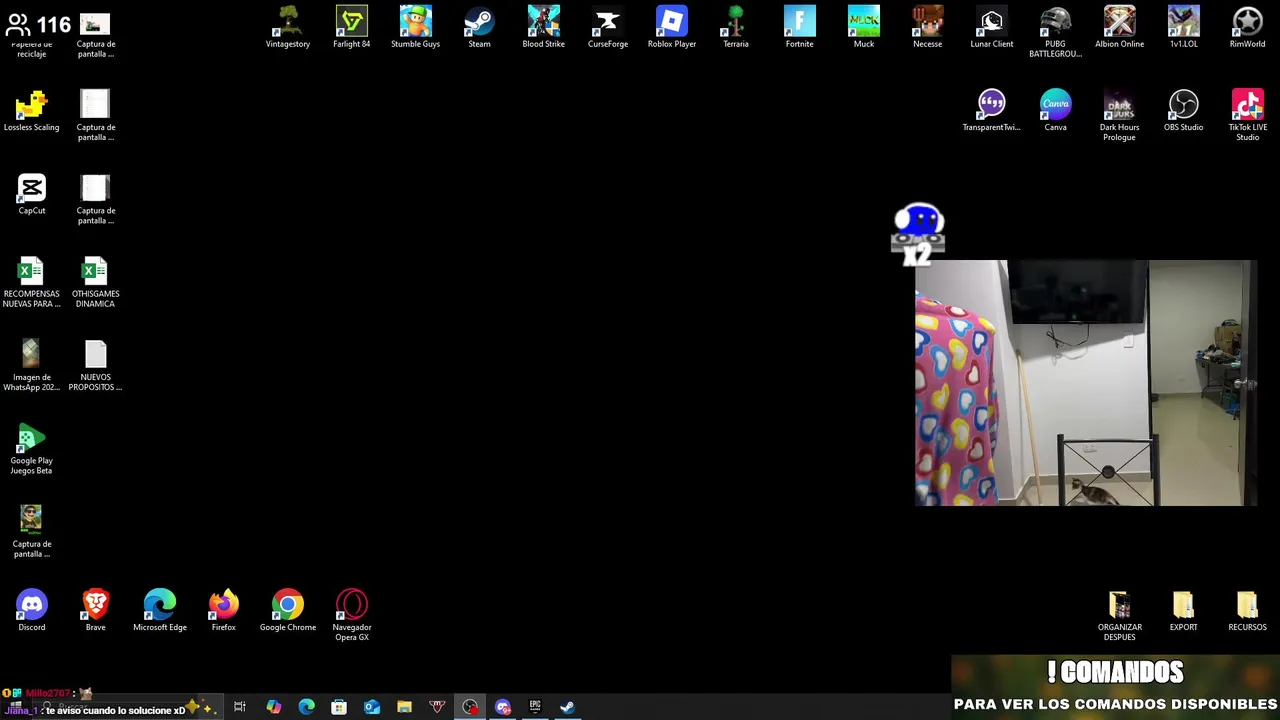Screen dimensions: 1280x720
Task: Launch Fortnite from the desktop
Action: pos(800,27)
